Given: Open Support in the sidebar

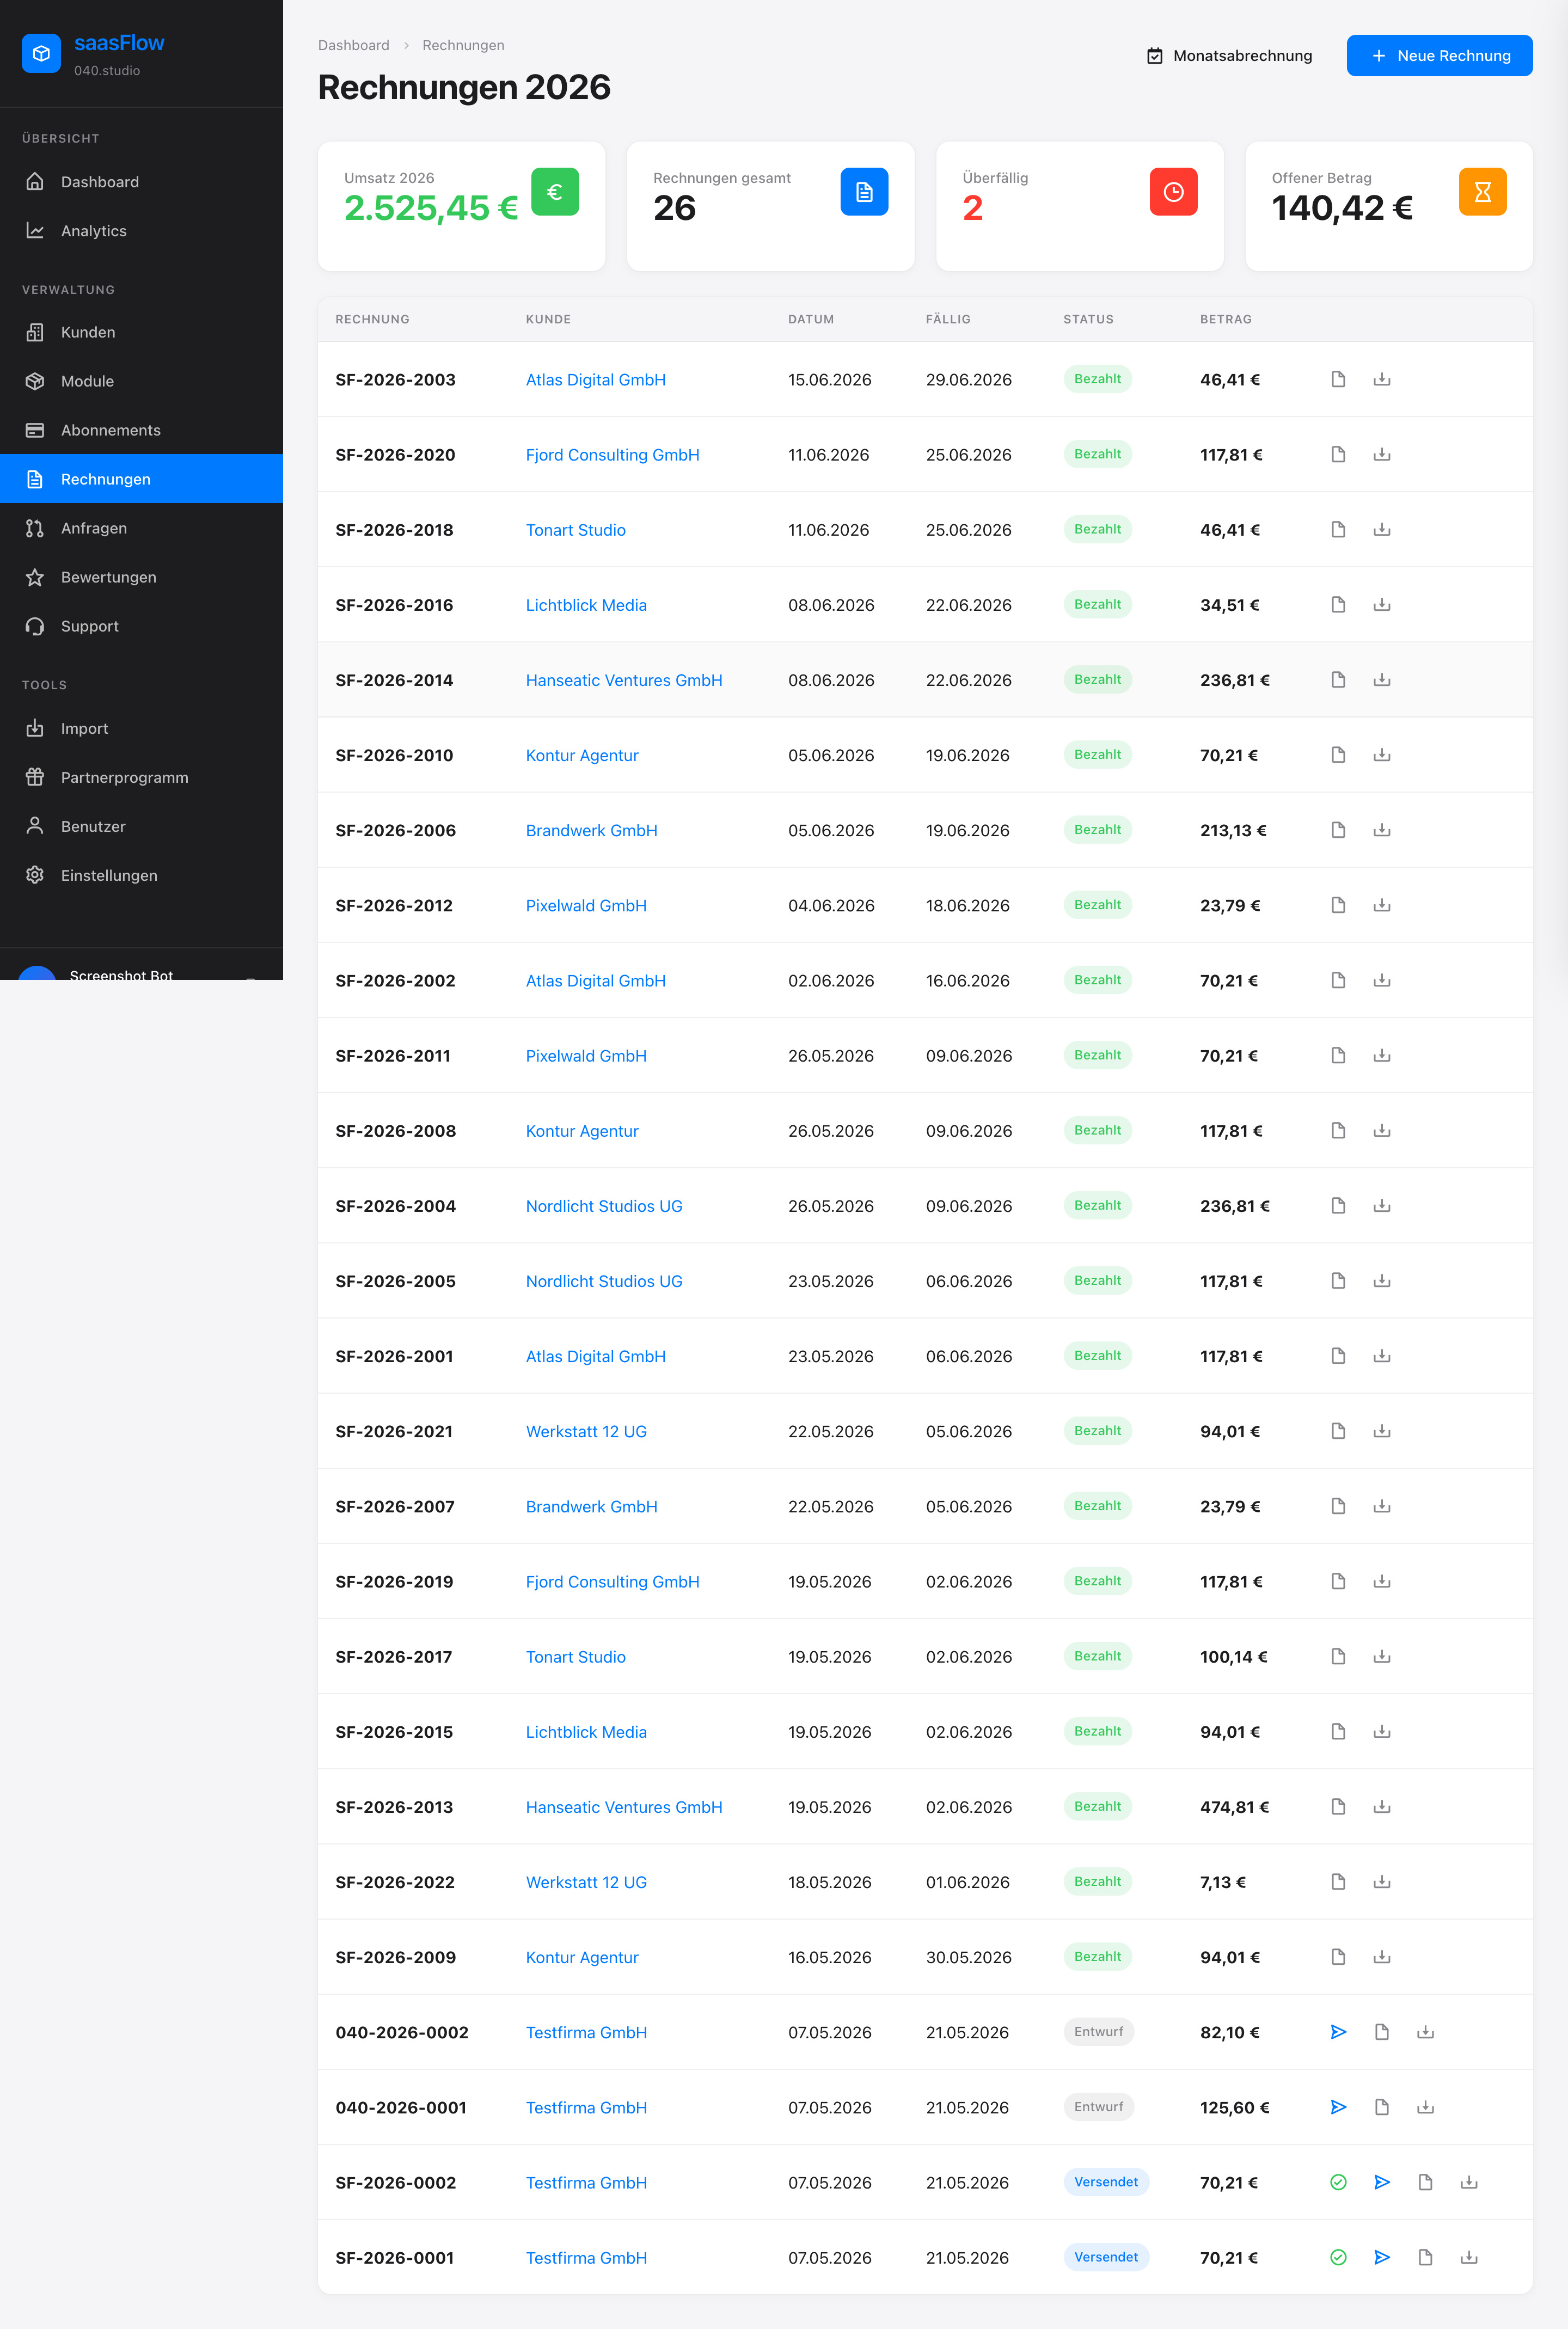Looking at the screenshot, I should (141, 626).
